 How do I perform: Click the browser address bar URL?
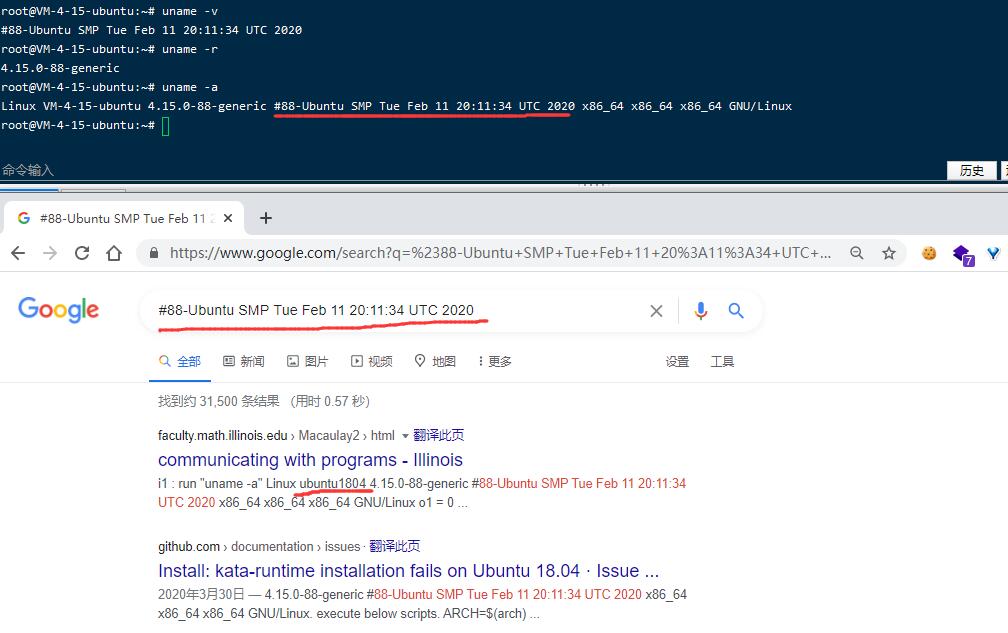[500, 253]
